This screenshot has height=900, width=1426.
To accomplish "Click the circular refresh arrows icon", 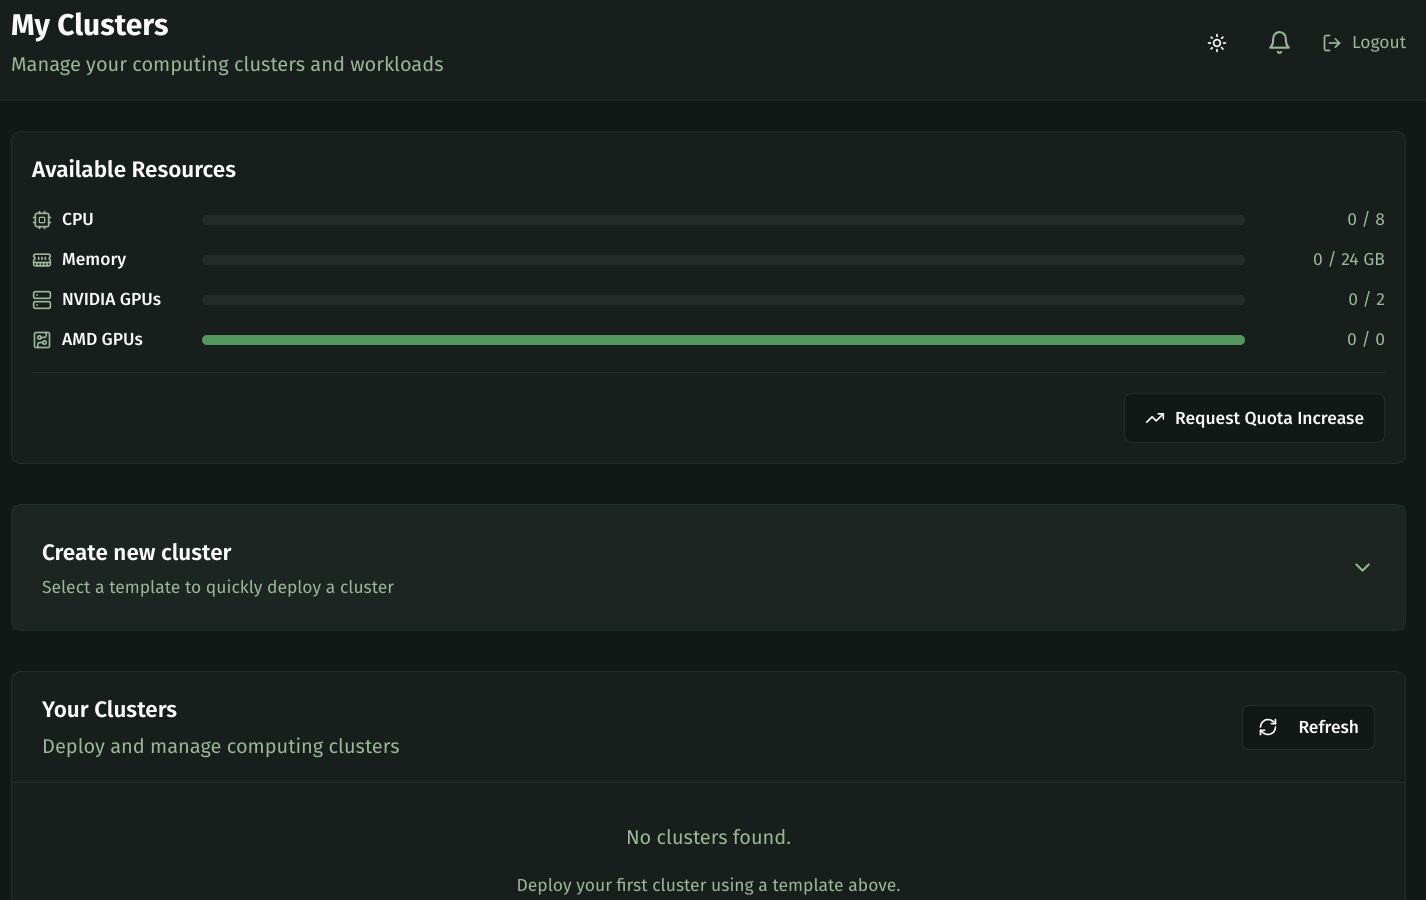I will click(1268, 727).
